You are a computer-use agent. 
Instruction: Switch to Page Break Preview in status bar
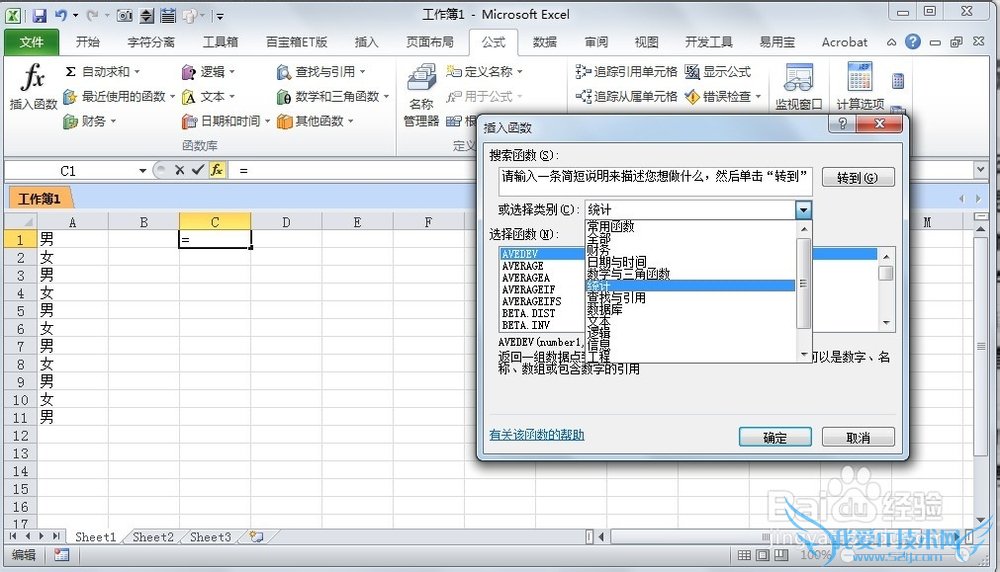tap(781, 555)
